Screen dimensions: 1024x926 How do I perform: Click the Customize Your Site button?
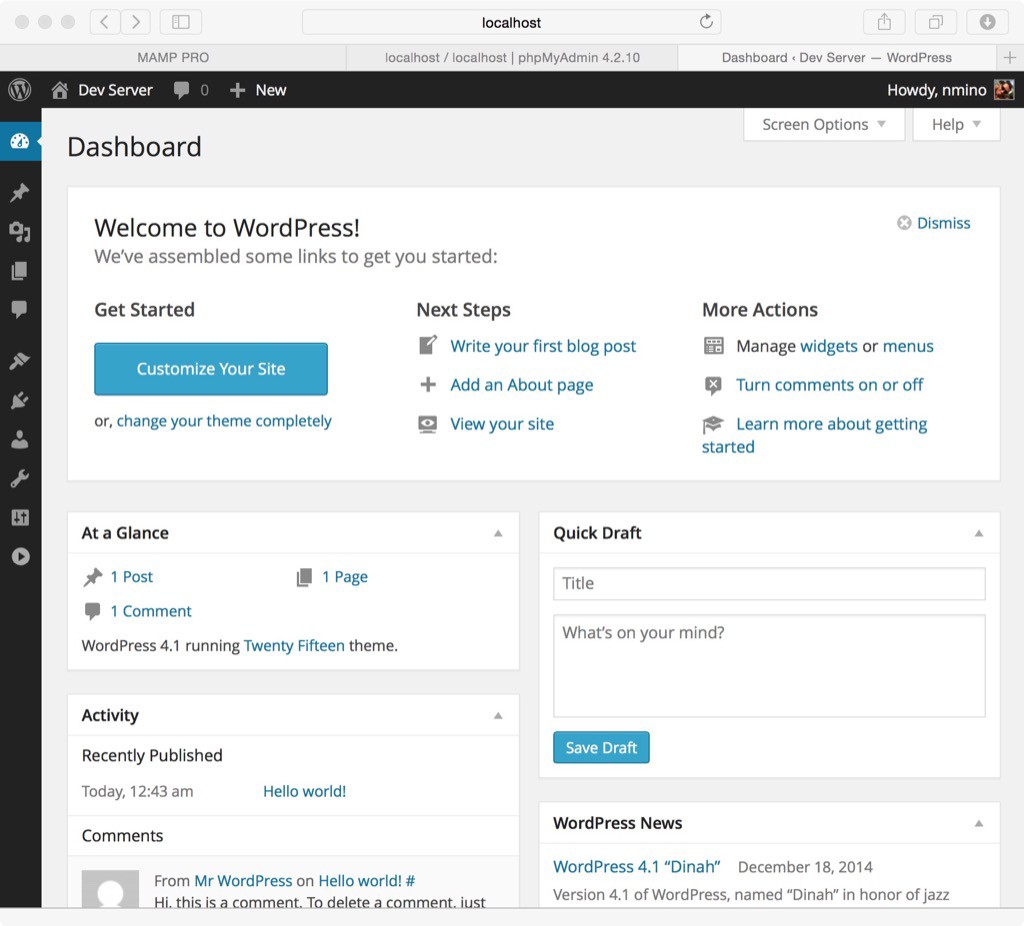coord(211,369)
